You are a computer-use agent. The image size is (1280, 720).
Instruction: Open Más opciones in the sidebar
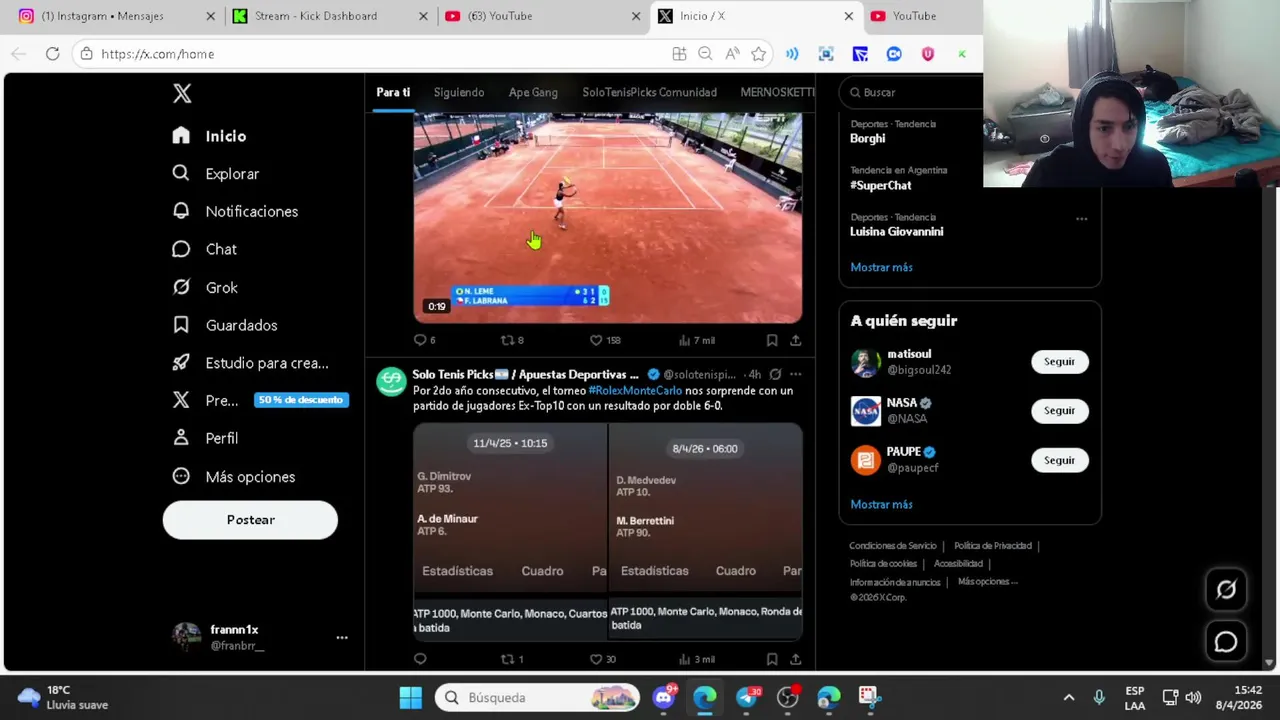(x=234, y=477)
